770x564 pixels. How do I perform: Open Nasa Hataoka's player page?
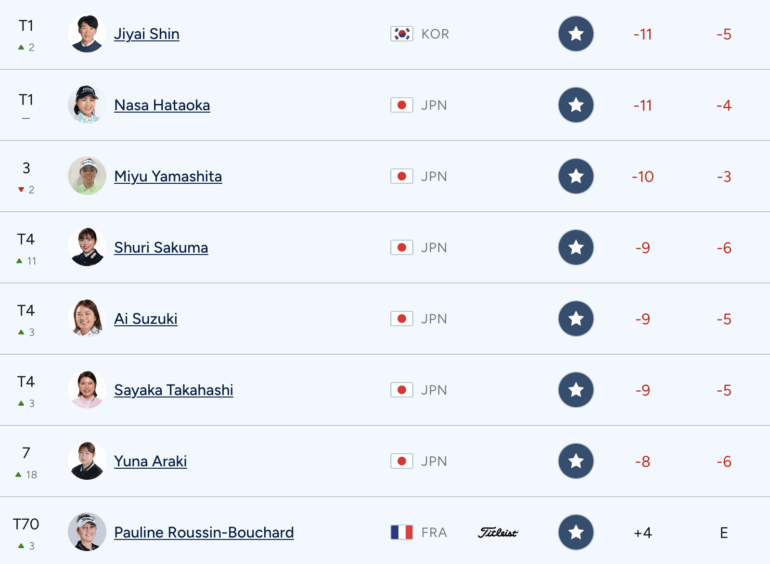click(162, 105)
